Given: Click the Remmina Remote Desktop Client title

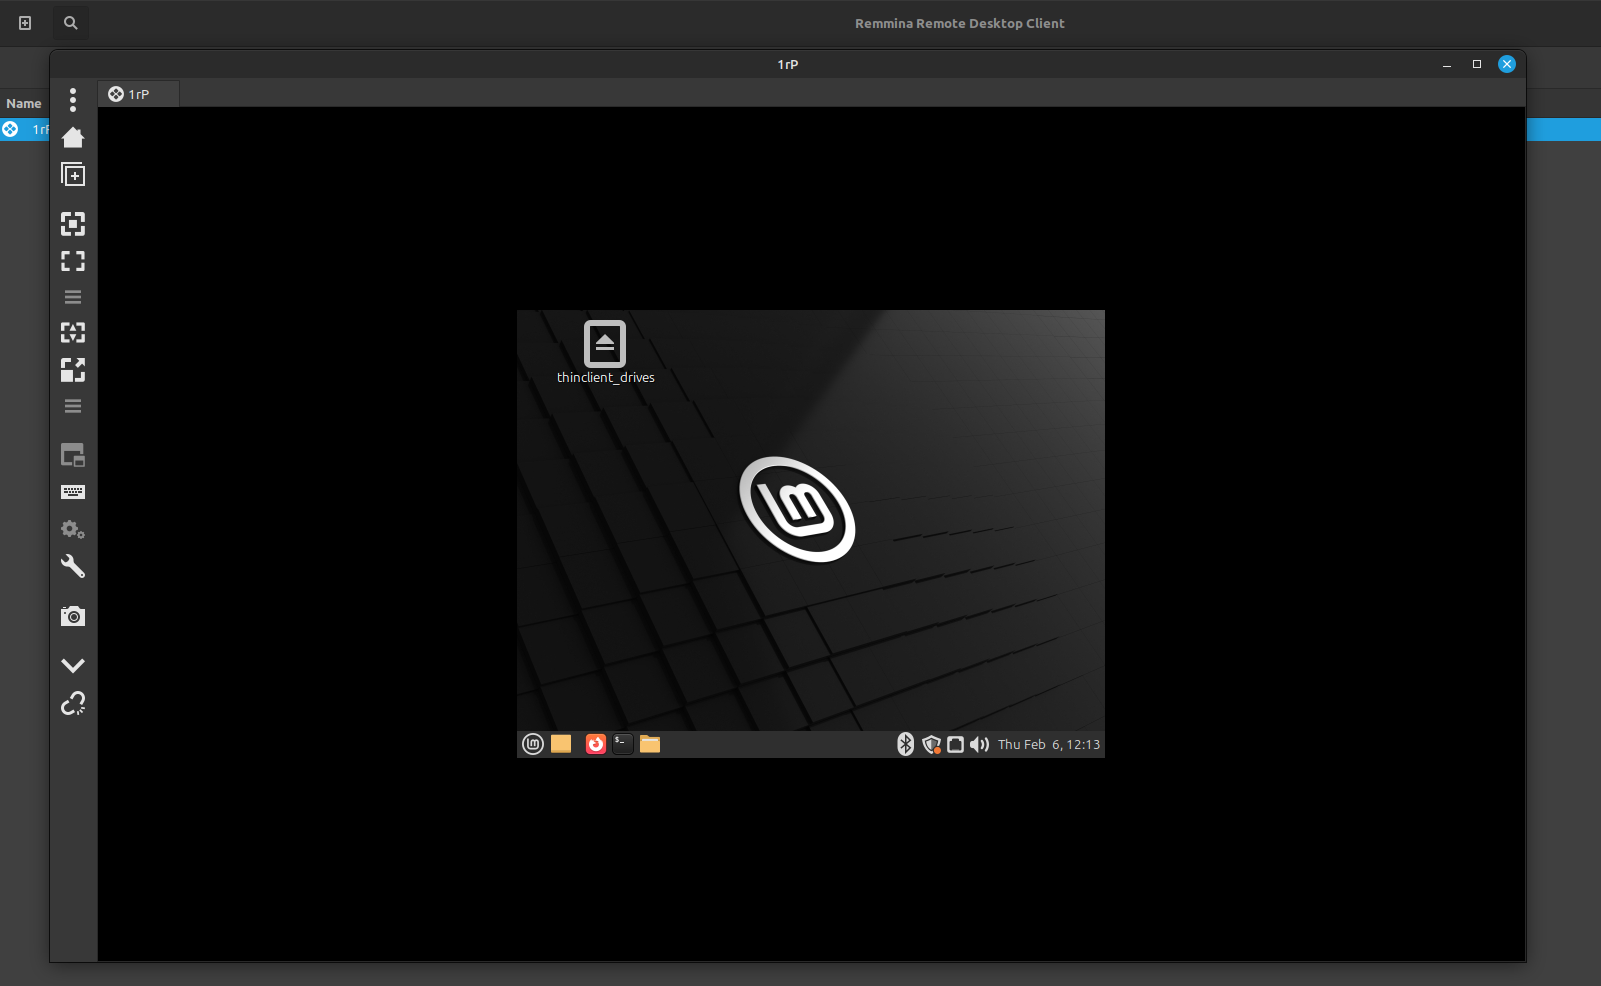Looking at the screenshot, I should pyautogui.click(x=960, y=23).
